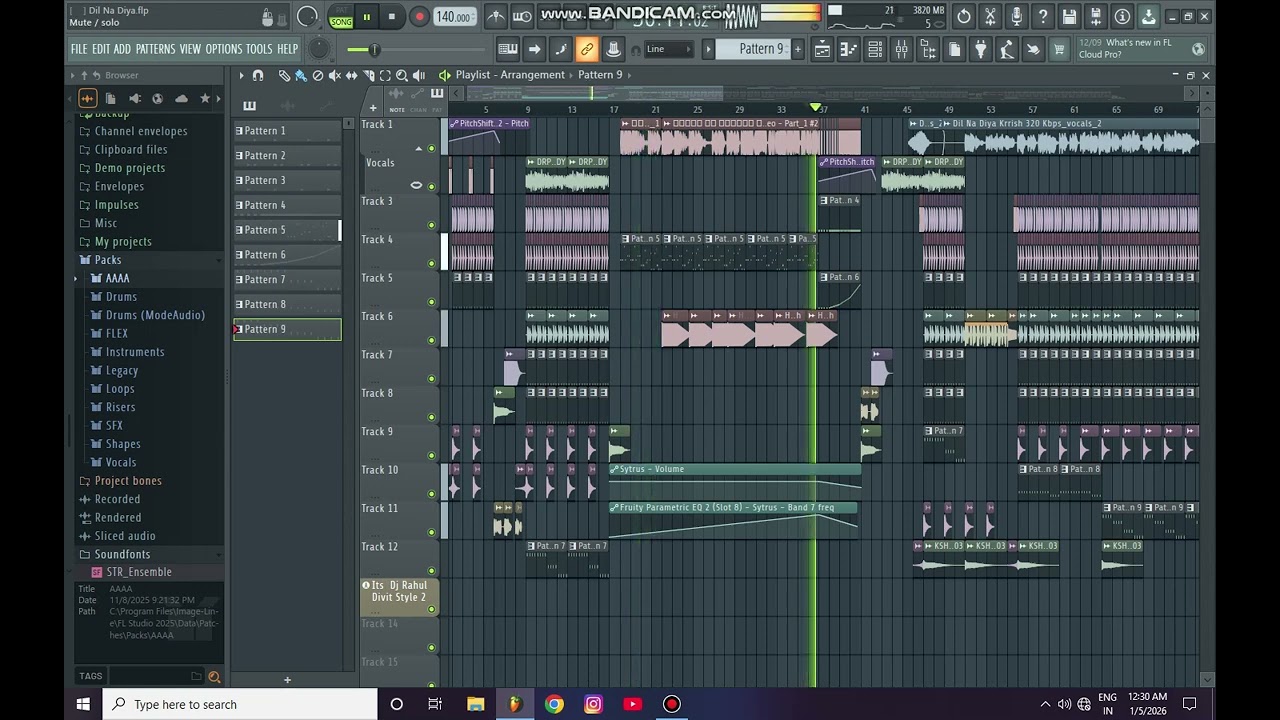Open the EDIT menu

coord(101,49)
